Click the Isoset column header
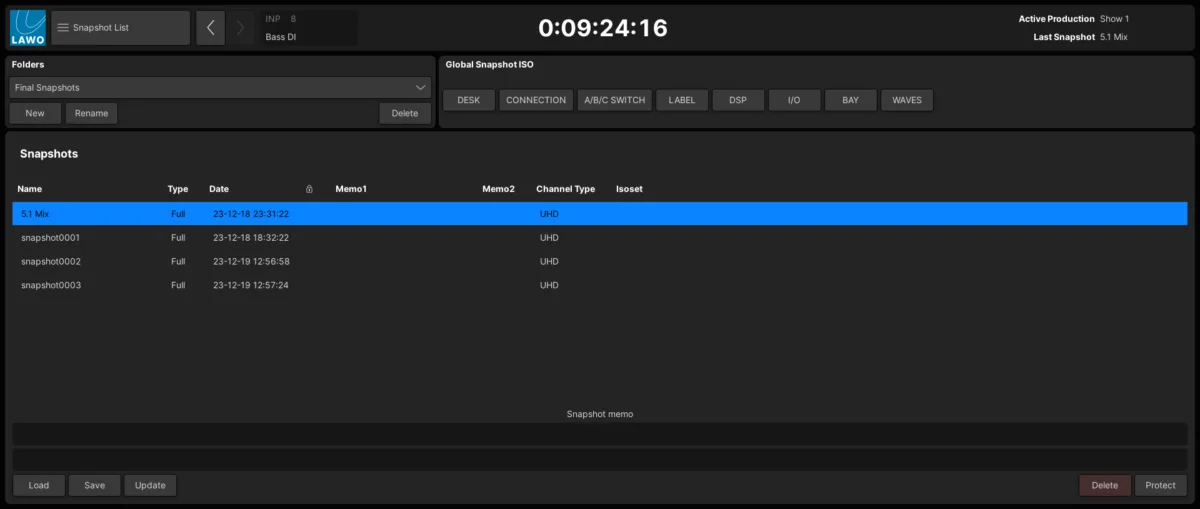 (629, 189)
